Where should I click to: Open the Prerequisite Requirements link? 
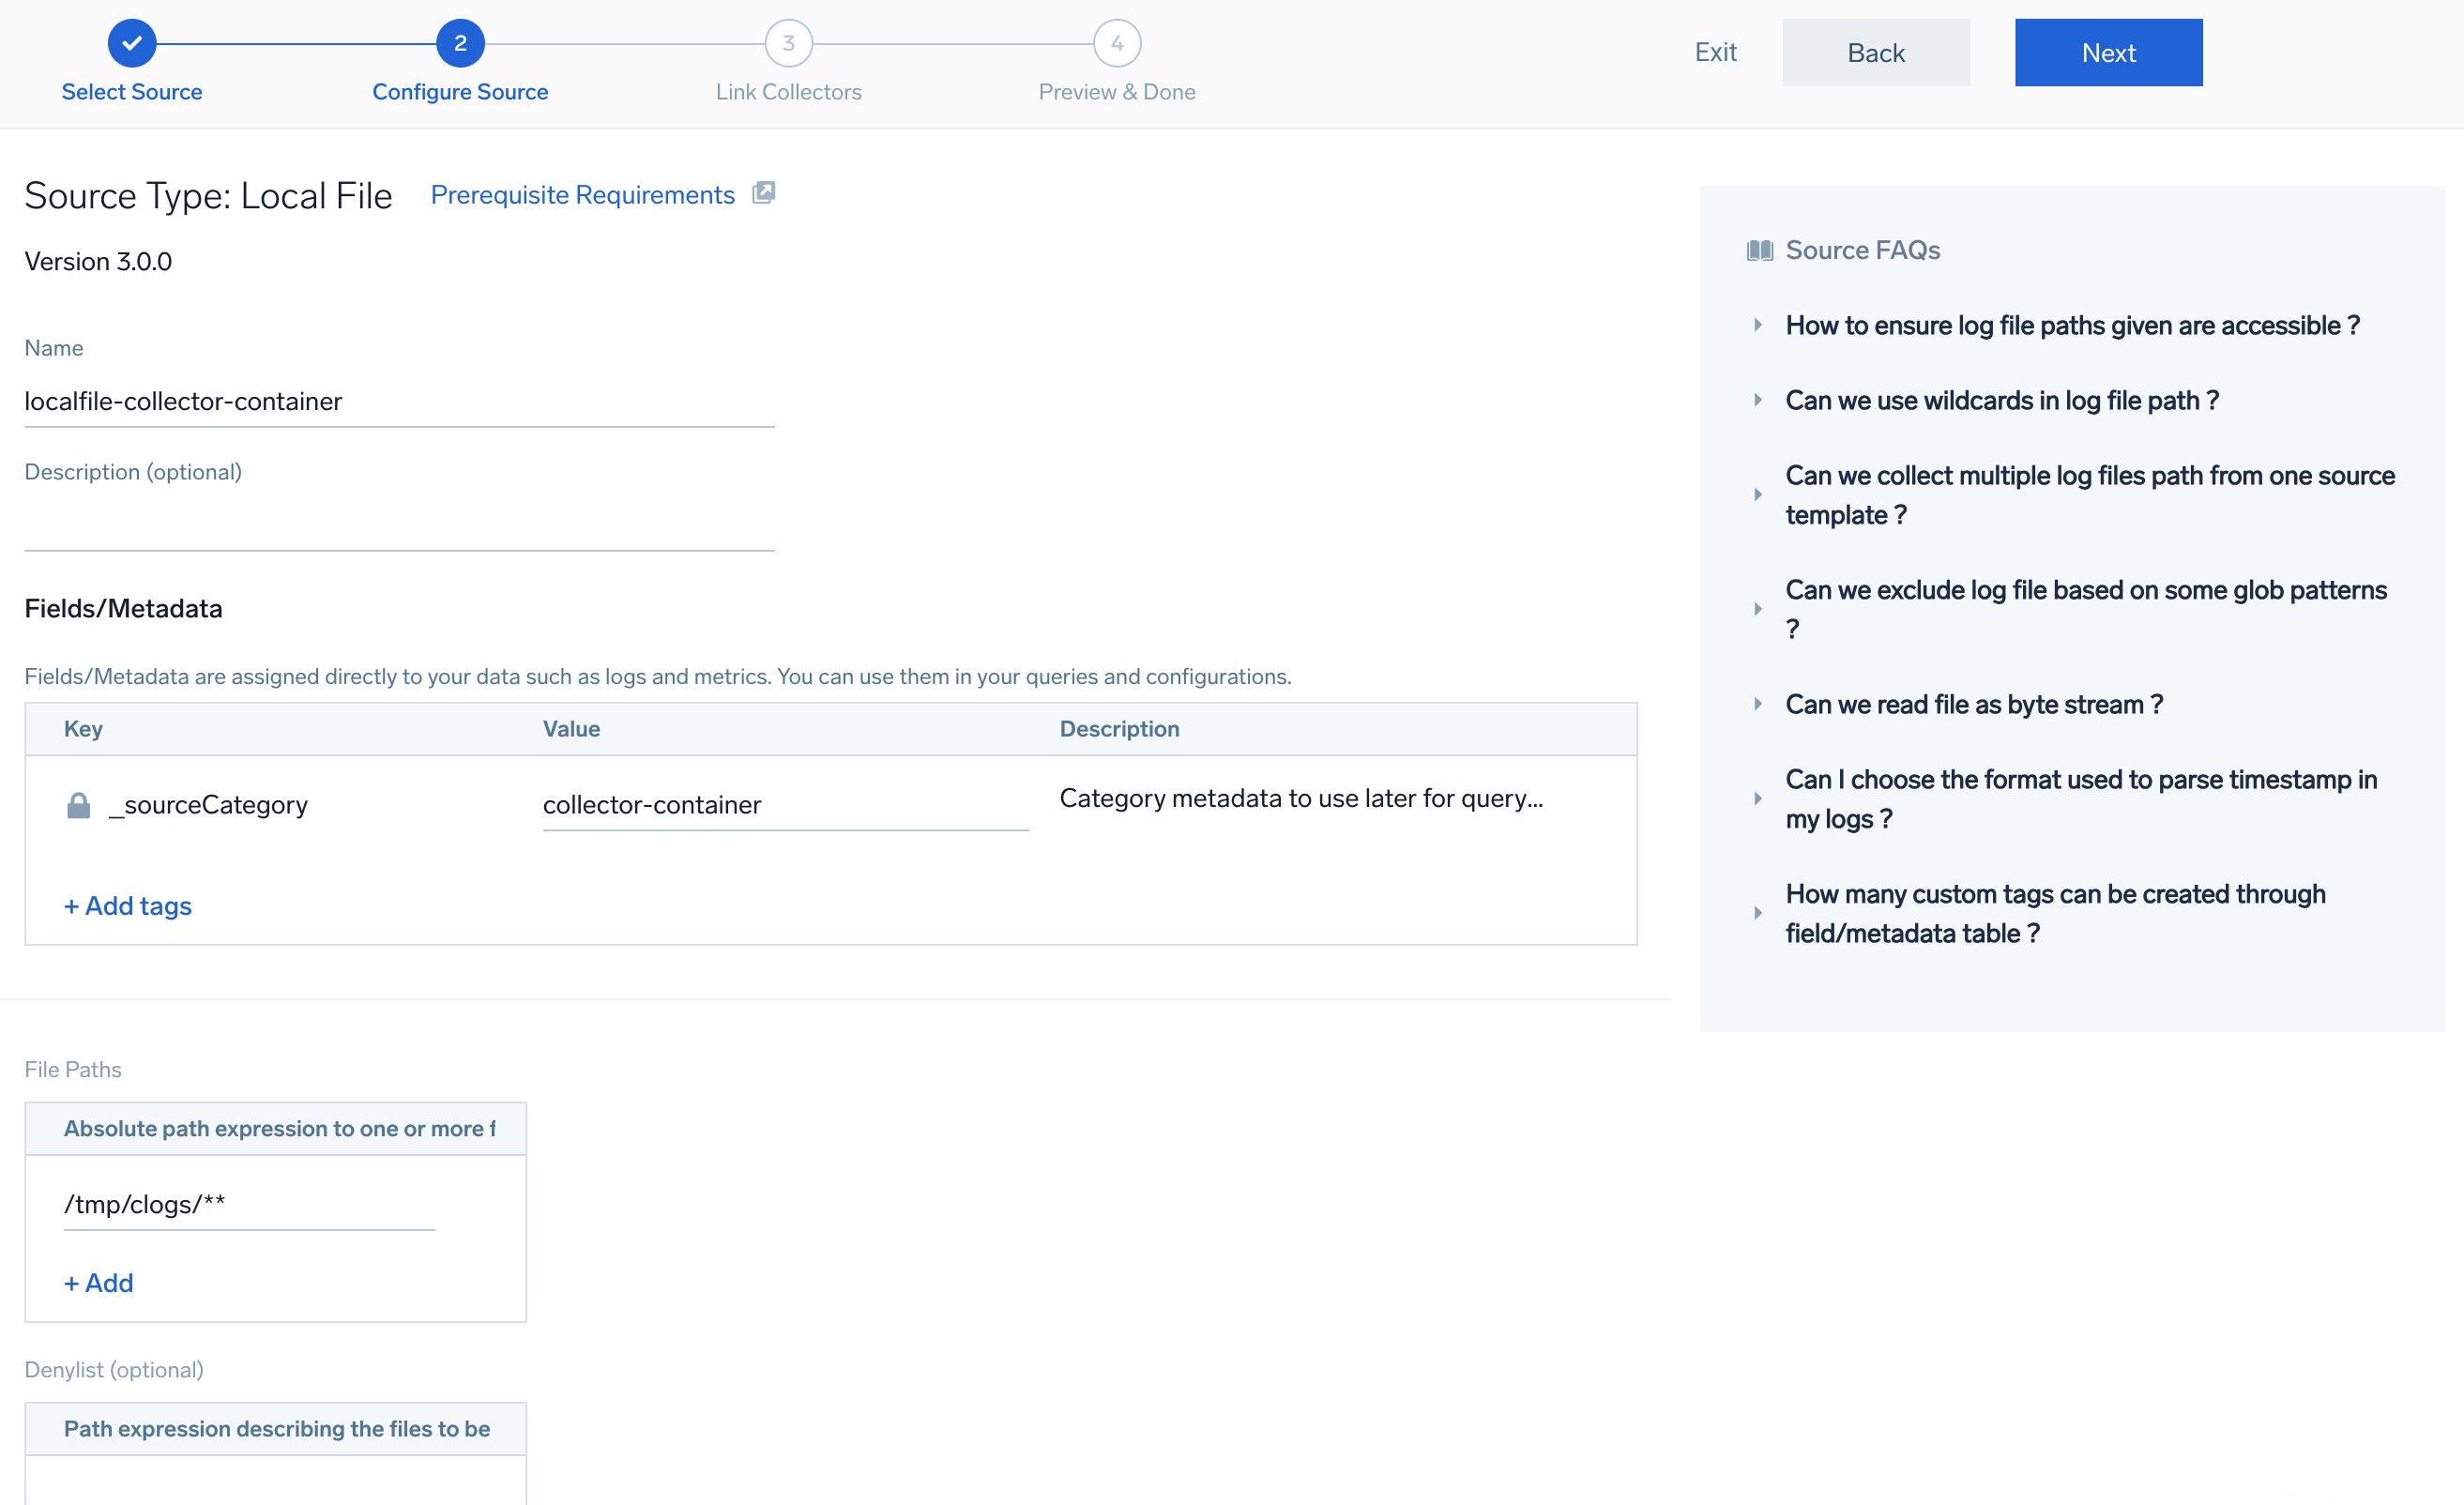[x=582, y=194]
